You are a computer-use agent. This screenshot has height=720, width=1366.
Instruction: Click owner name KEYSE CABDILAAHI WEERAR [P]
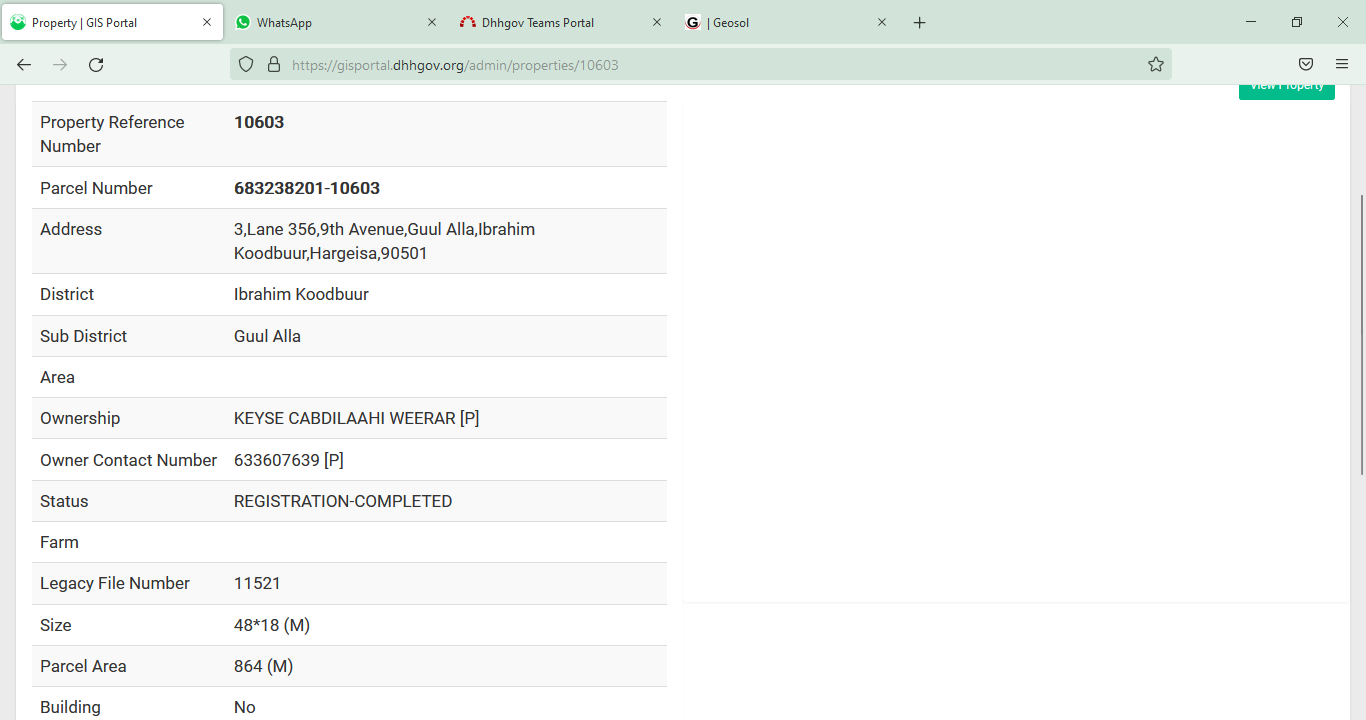coord(357,418)
